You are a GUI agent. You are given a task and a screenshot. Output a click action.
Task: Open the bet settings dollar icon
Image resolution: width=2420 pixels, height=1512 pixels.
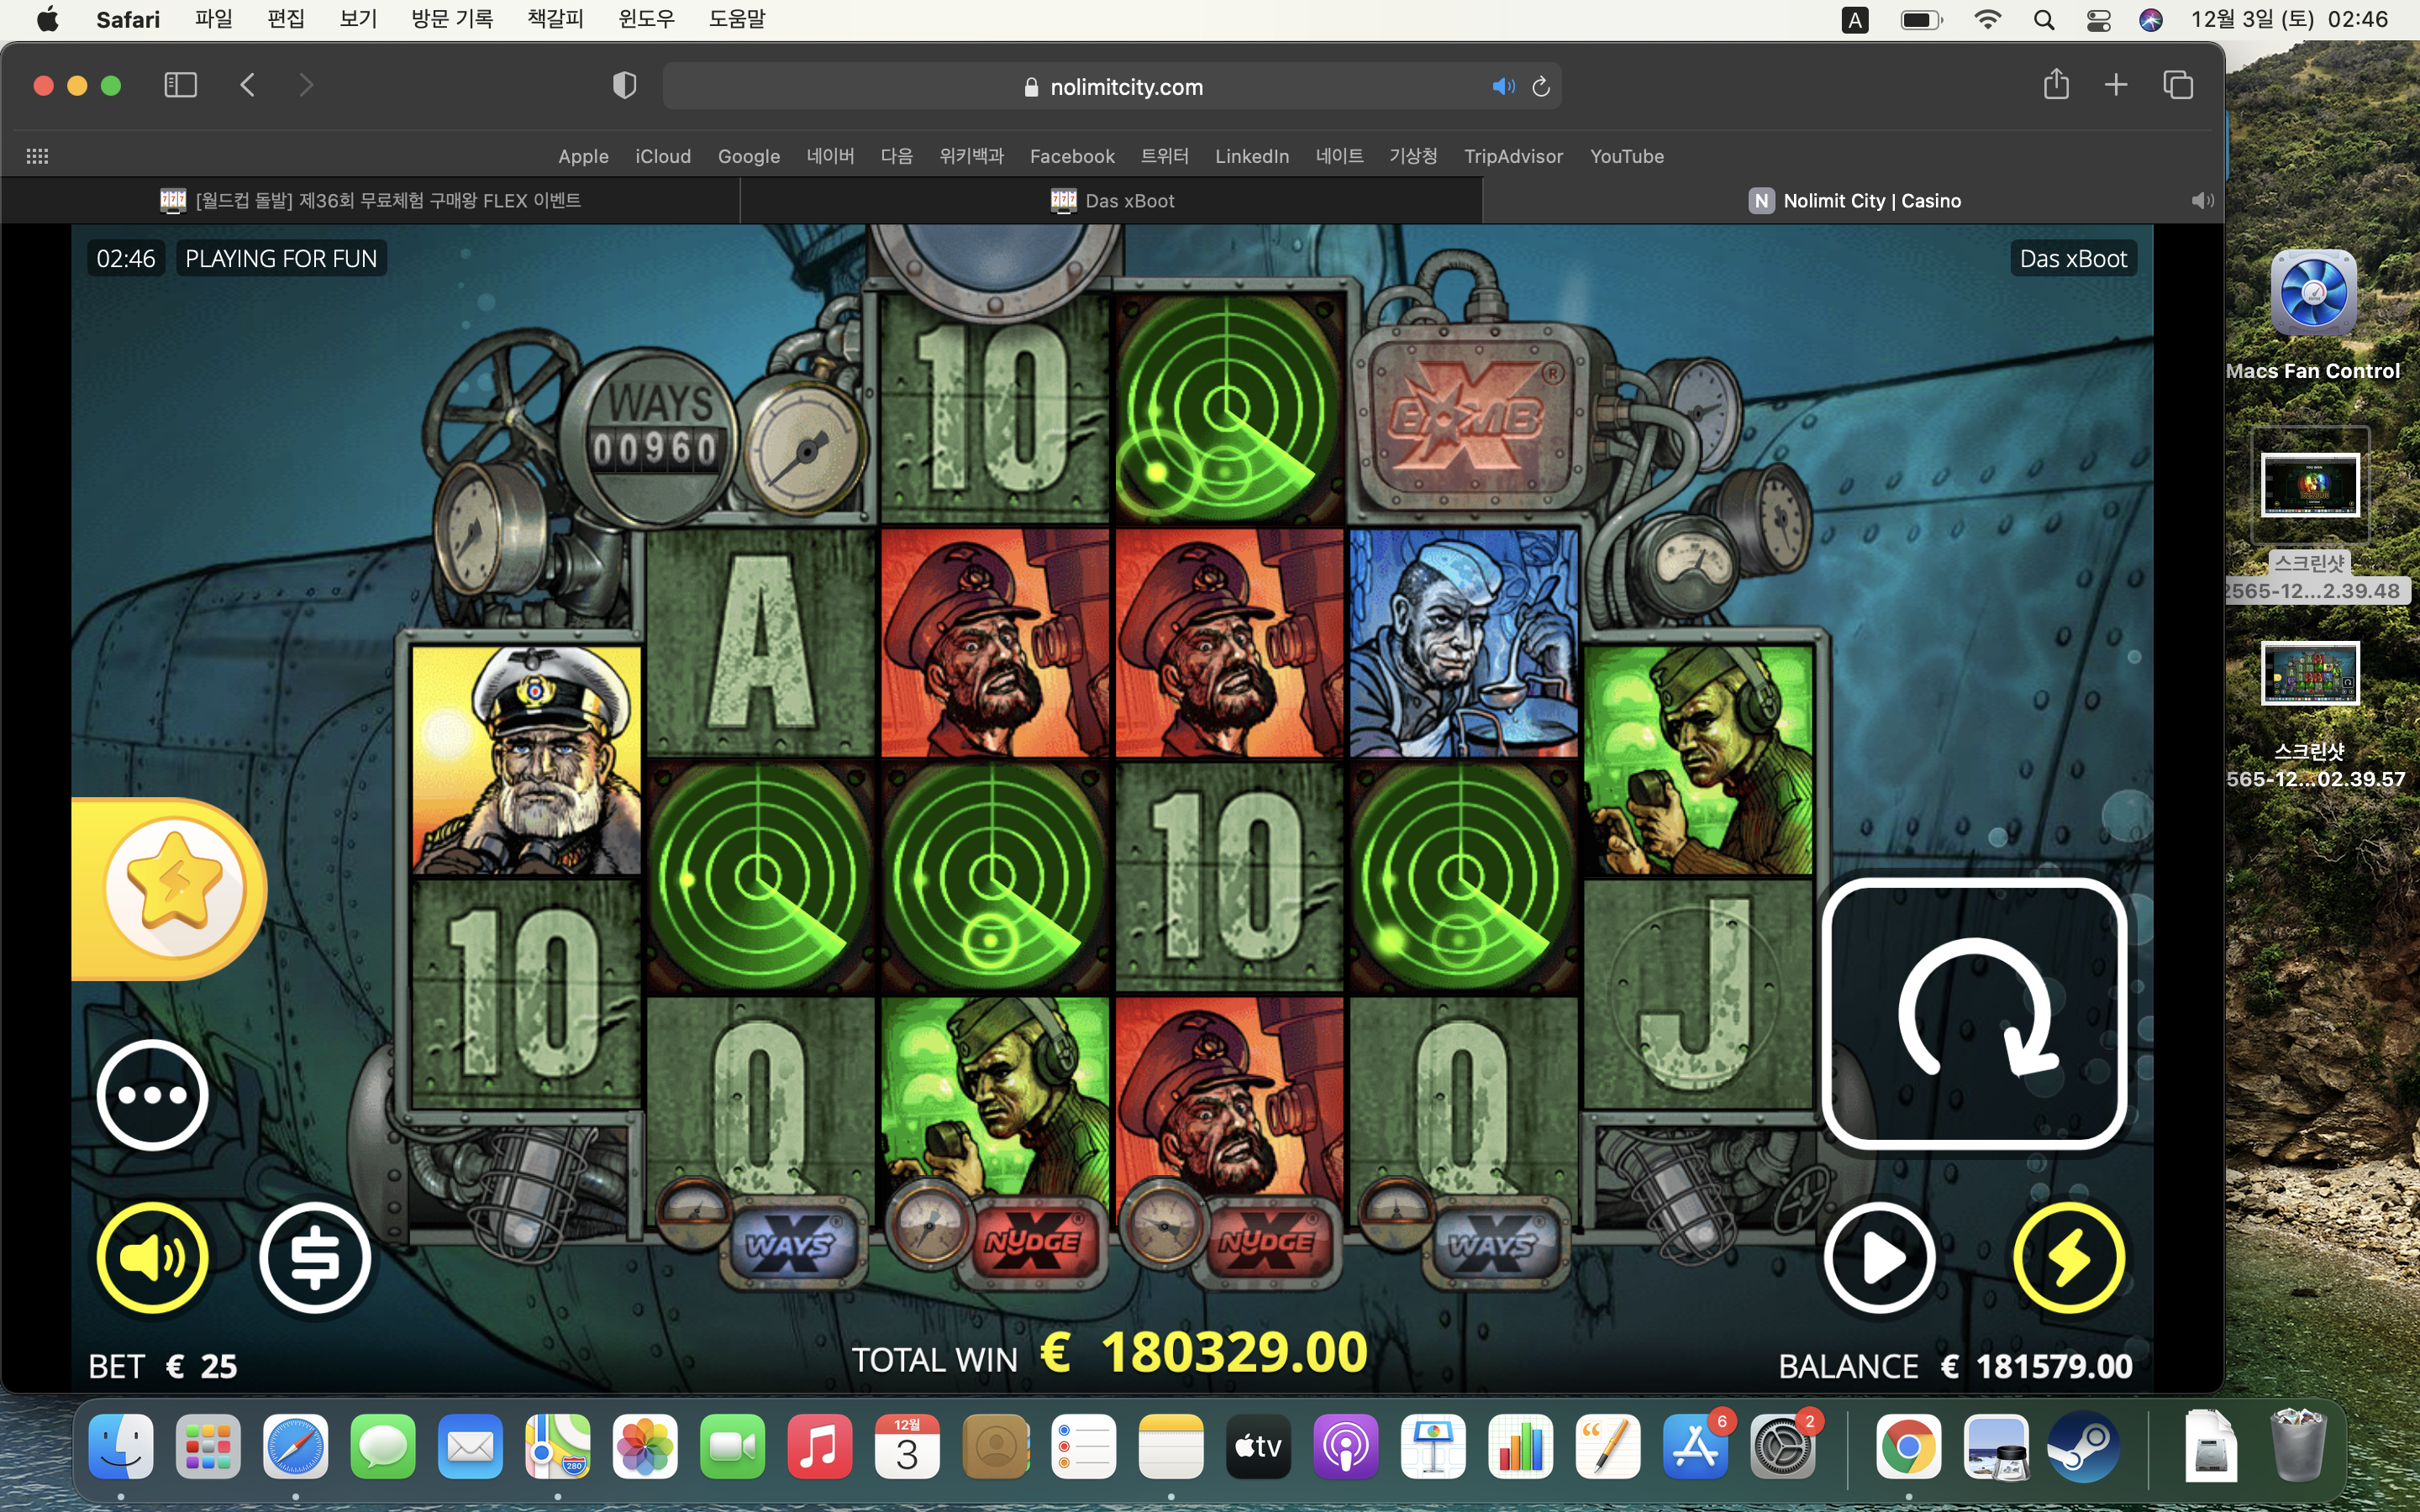[x=315, y=1257]
